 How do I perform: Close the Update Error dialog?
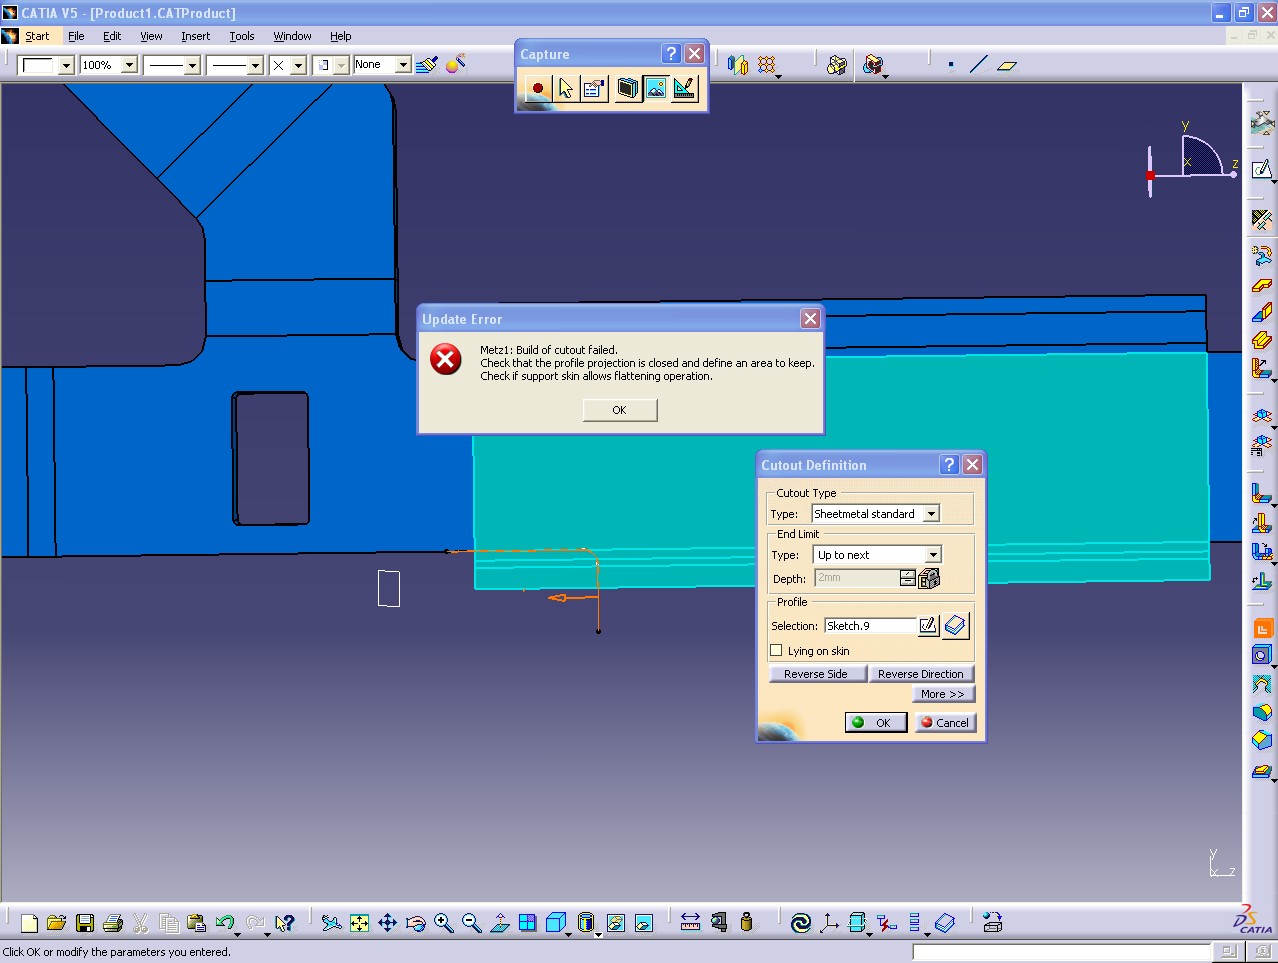click(810, 318)
